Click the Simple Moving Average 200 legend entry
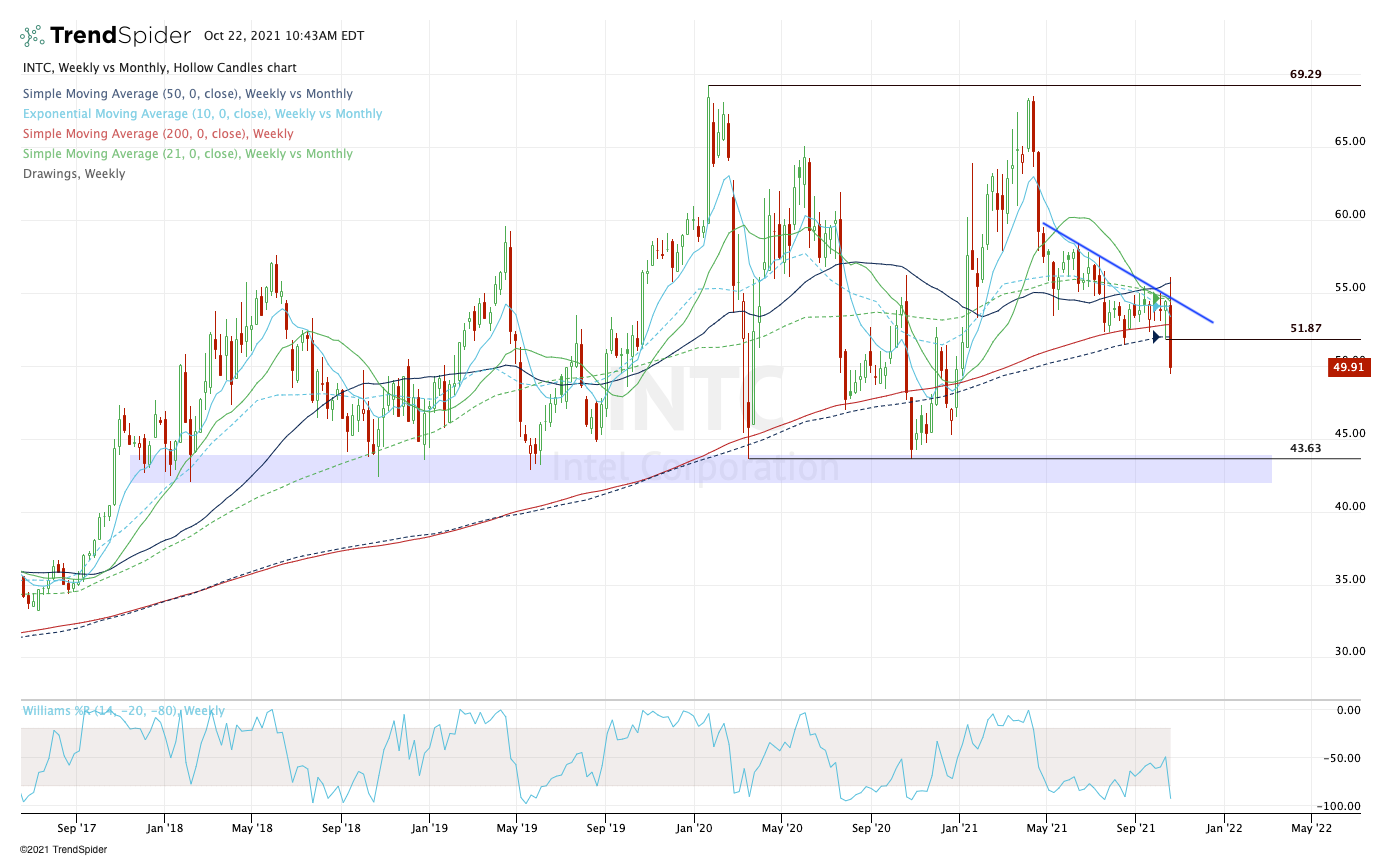The height and width of the screenshot is (859, 1391). coord(158,133)
